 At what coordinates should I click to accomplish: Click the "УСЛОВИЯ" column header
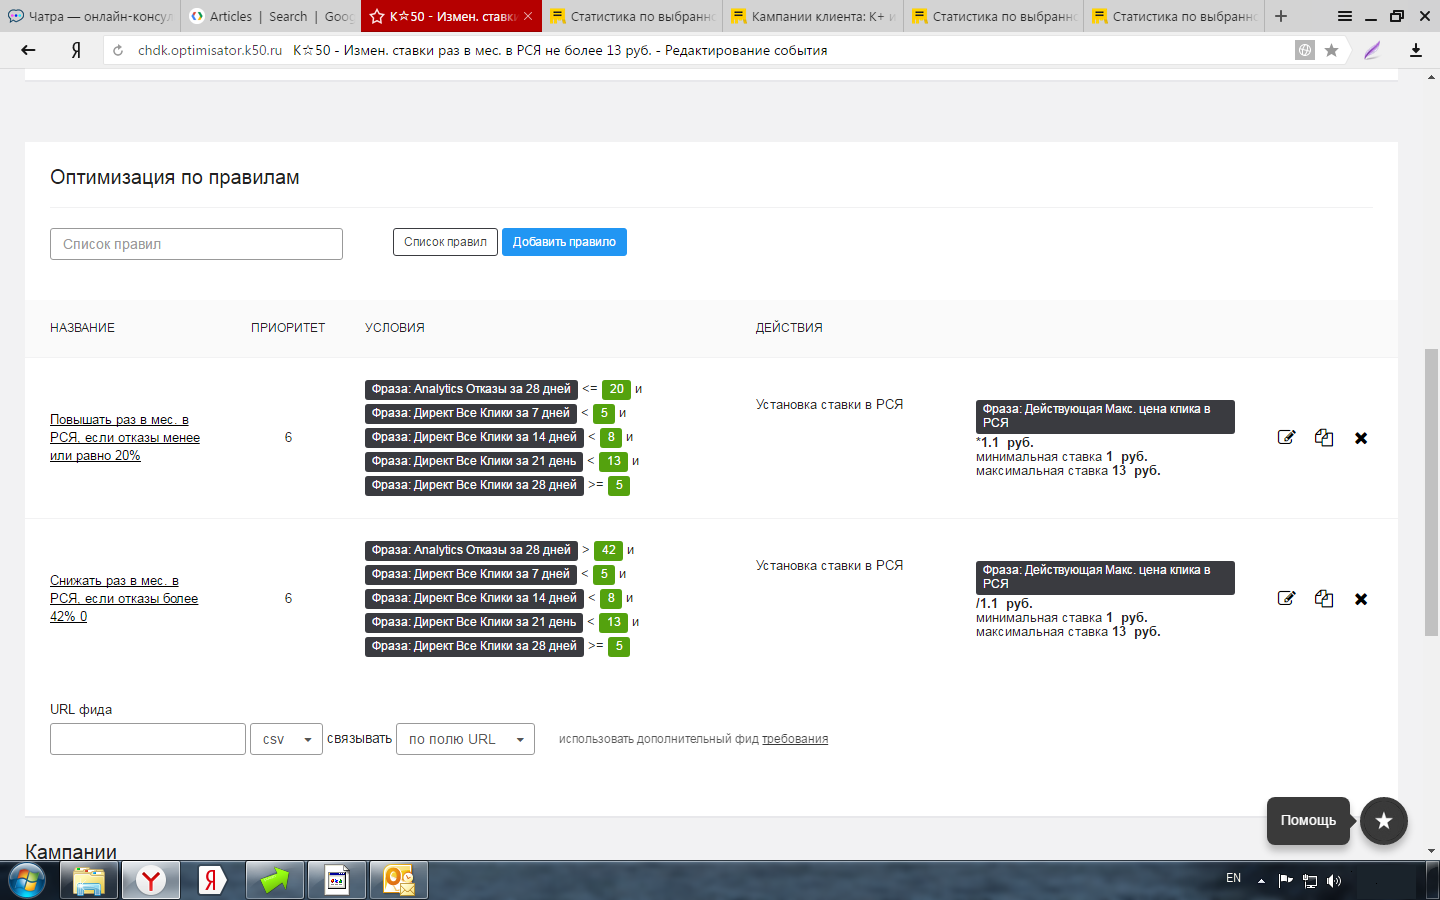(x=395, y=328)
